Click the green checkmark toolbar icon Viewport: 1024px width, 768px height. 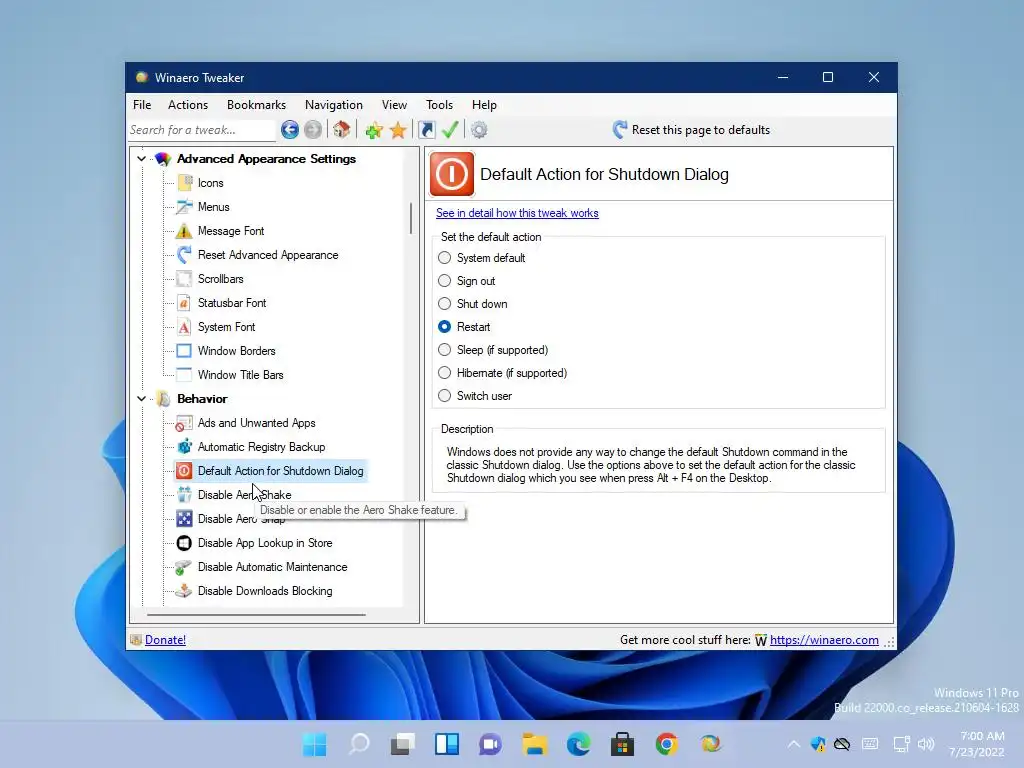[x=450, y=130]
